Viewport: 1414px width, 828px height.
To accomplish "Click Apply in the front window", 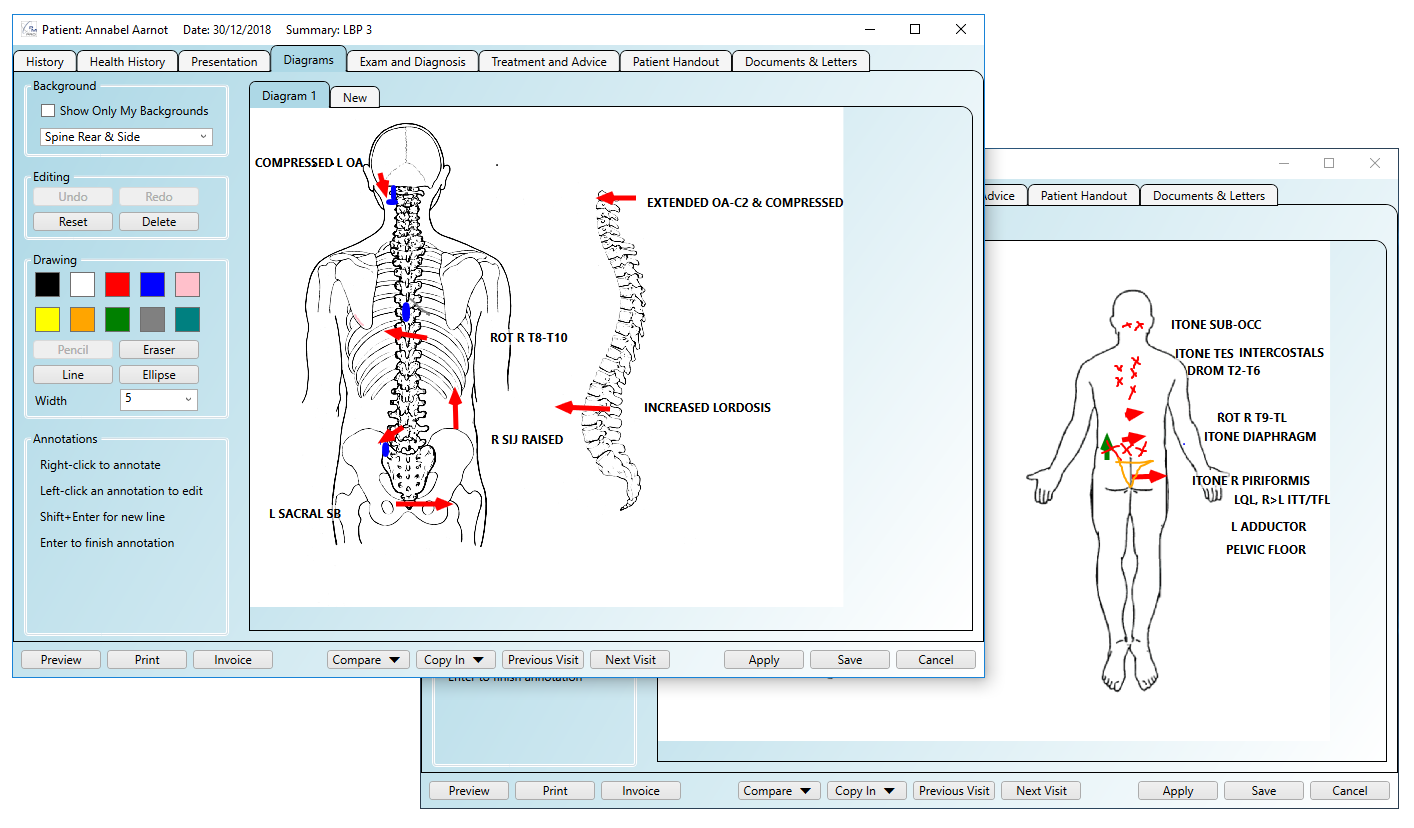I will point(764,660).
